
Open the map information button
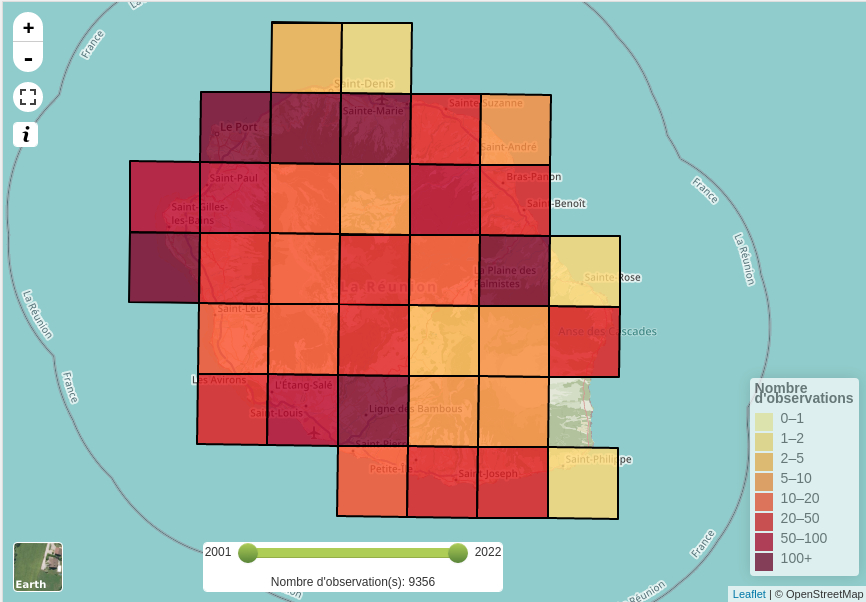[x=26, y=134]
